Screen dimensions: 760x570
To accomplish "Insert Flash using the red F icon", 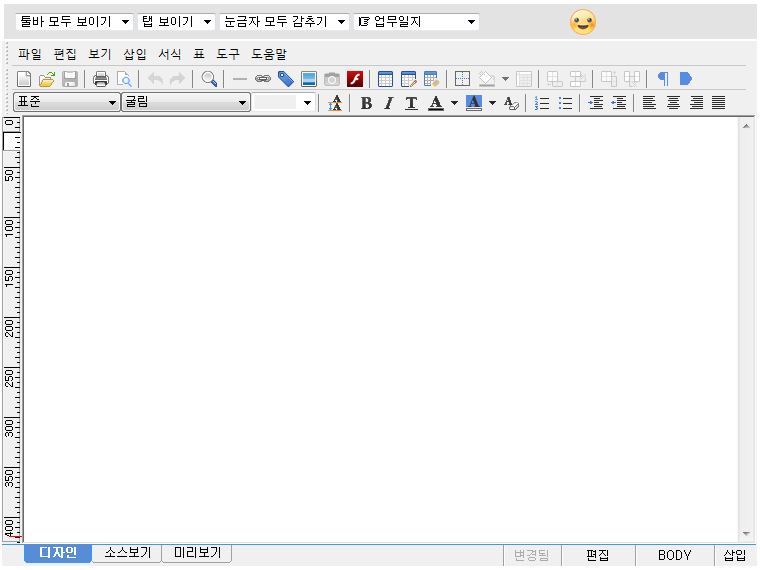I will [355, 79].
